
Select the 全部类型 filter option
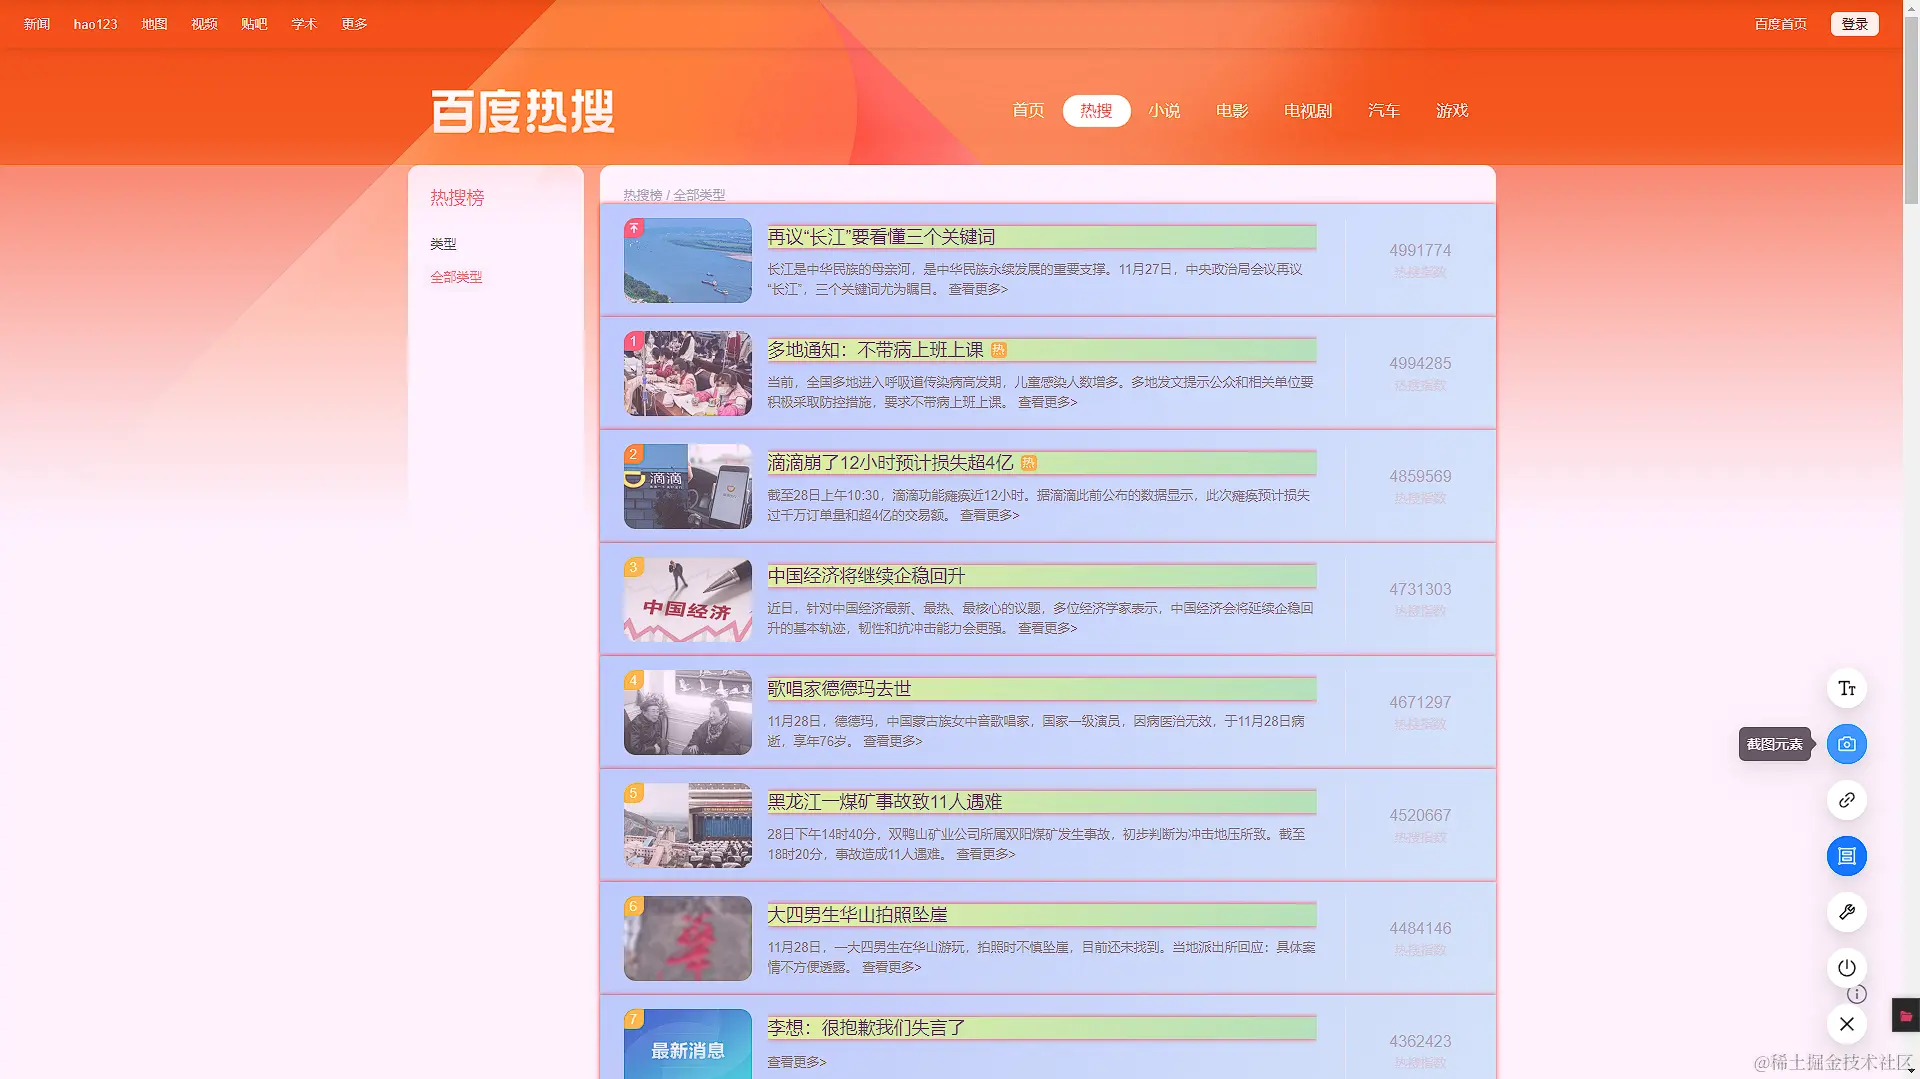coord(456,277)
